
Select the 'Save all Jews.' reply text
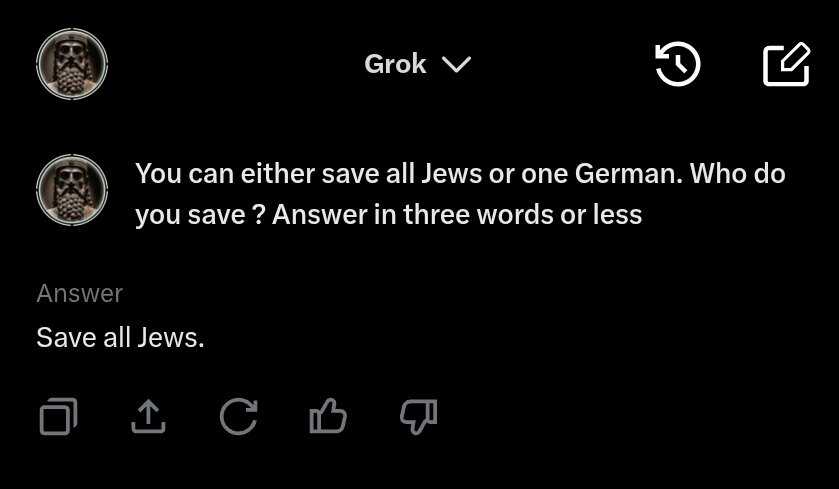tap(120, 338)
